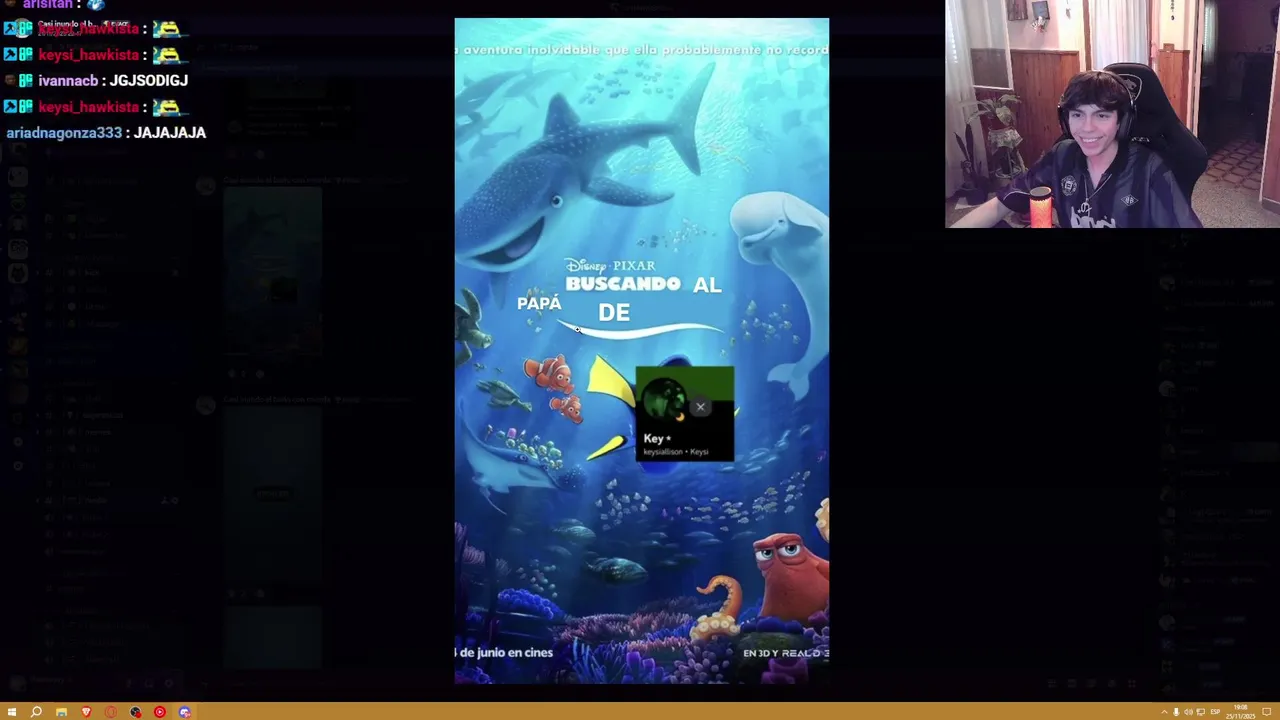Open File Explorer from the taskbar

tap(61, 712)
